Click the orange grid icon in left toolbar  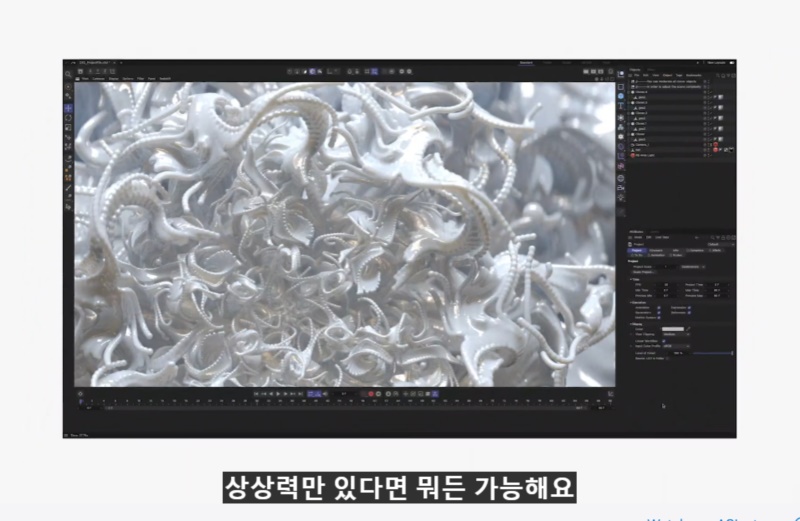coord(68,178)
